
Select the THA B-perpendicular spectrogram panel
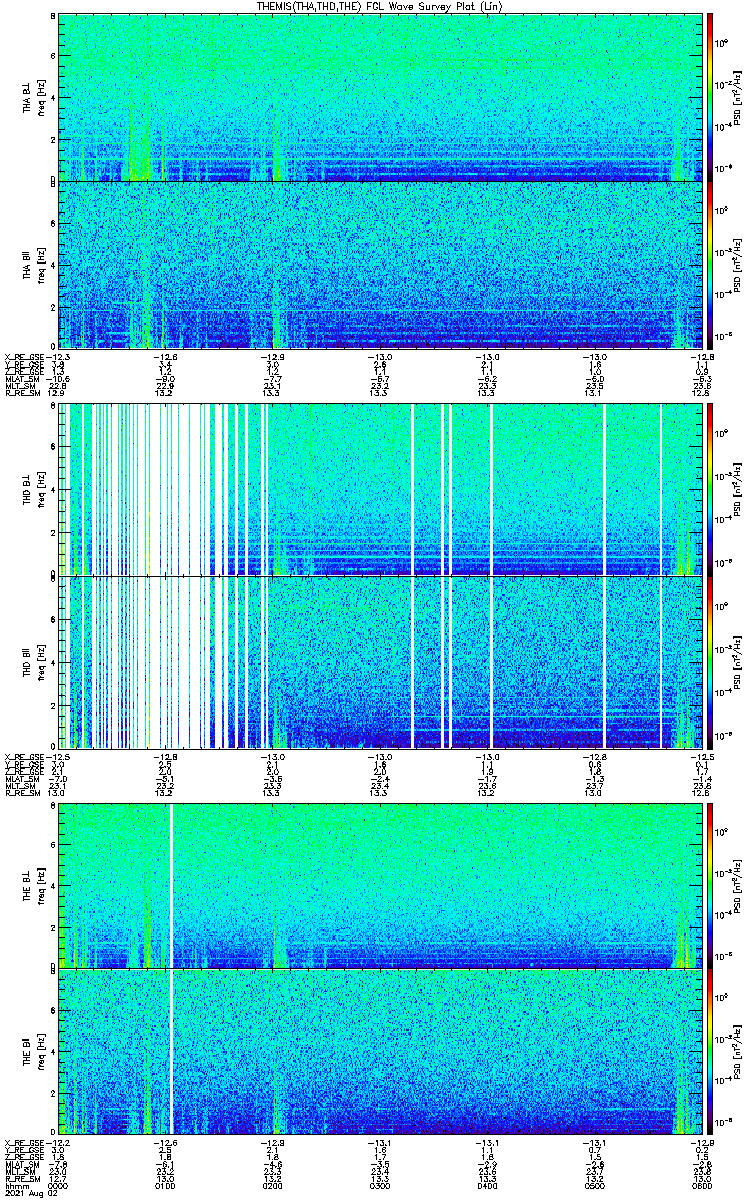tap(380, 97)
